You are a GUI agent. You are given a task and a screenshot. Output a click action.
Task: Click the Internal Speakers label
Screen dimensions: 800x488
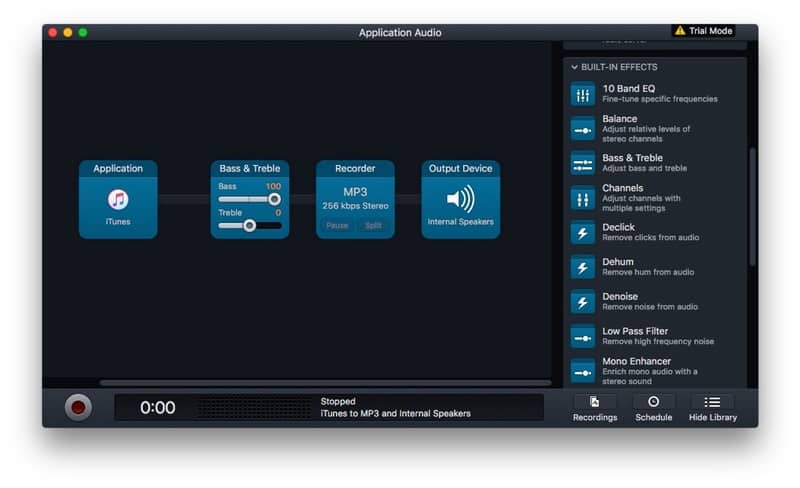click(x=460, y=222)
